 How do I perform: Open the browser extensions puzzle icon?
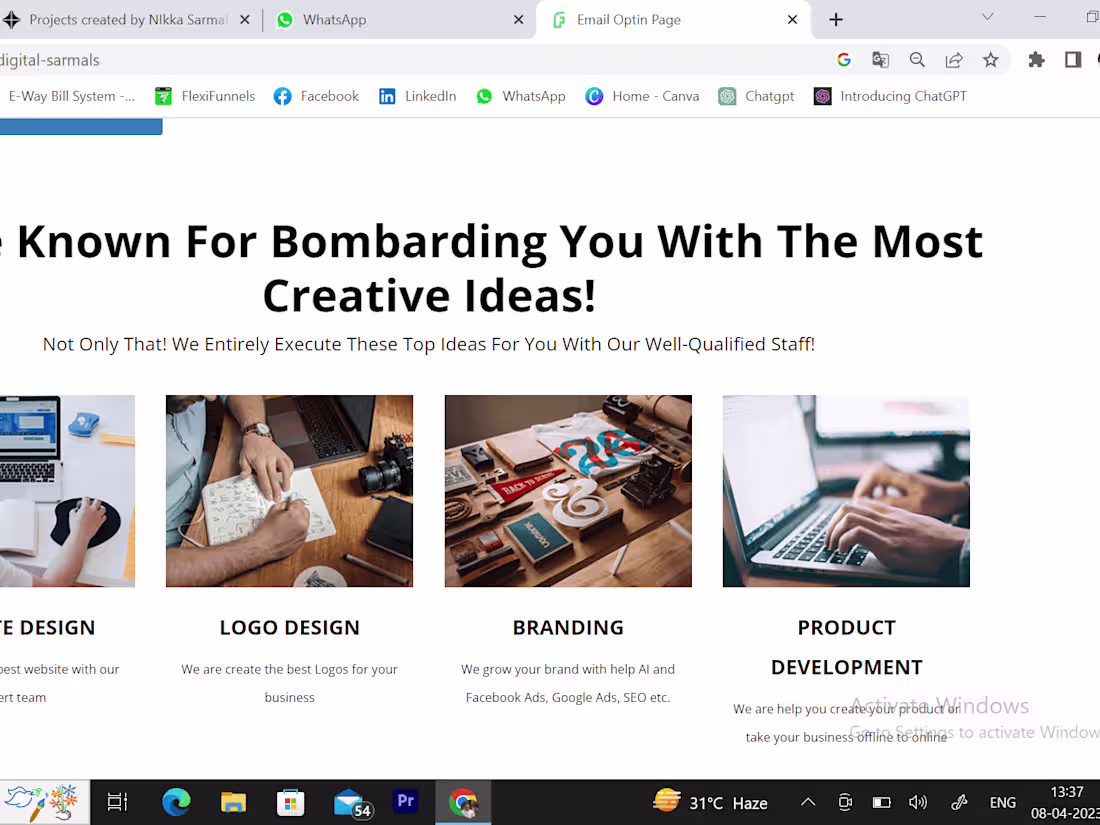(x=1036, y=60)
